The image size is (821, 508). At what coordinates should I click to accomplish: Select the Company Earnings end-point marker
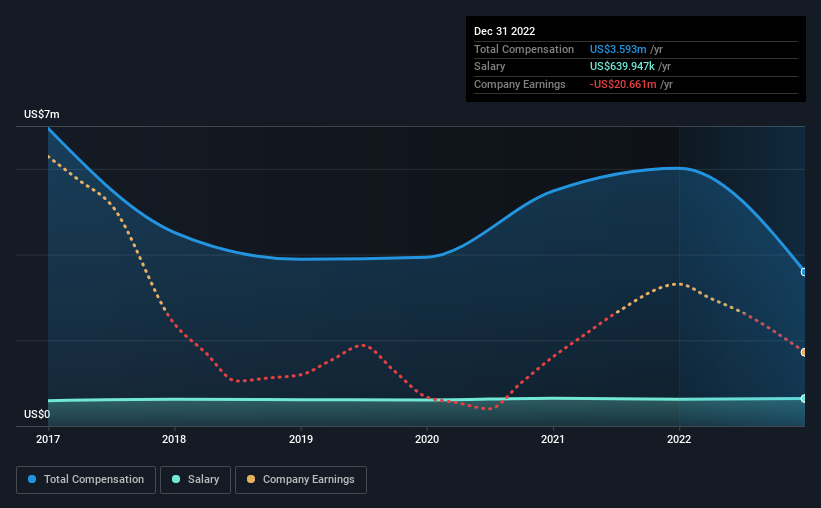804,352
